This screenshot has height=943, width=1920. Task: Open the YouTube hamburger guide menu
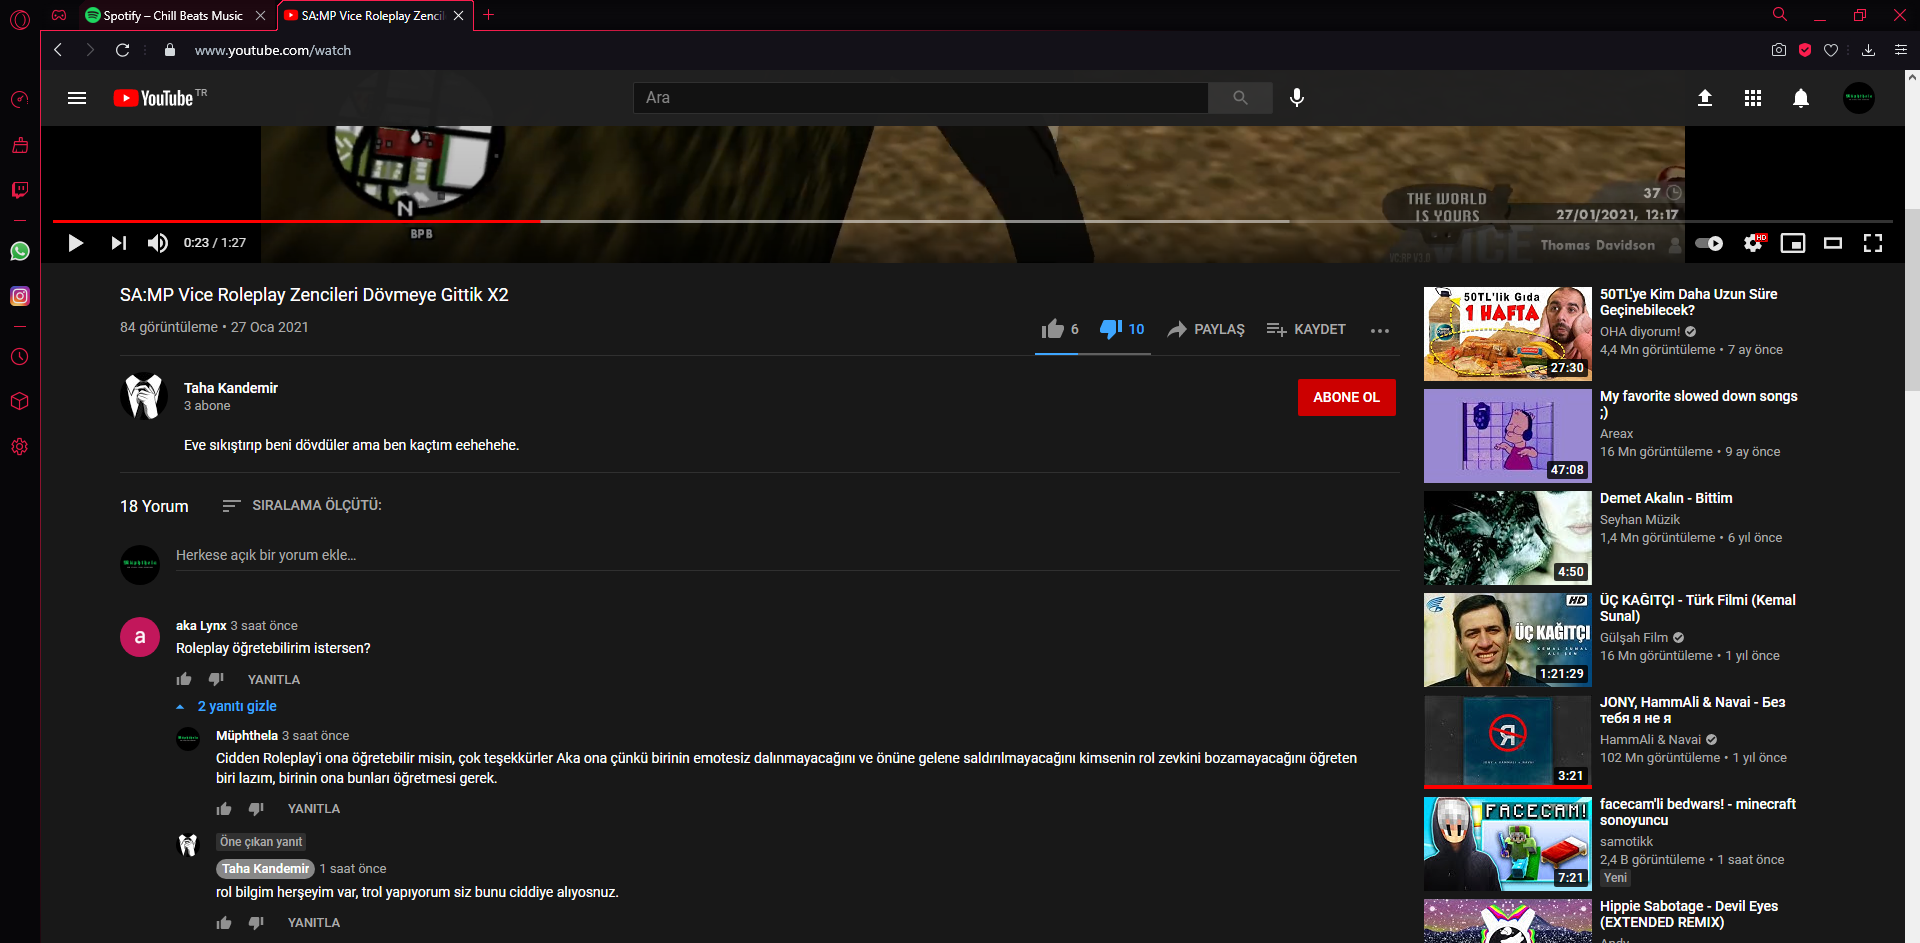77,98
